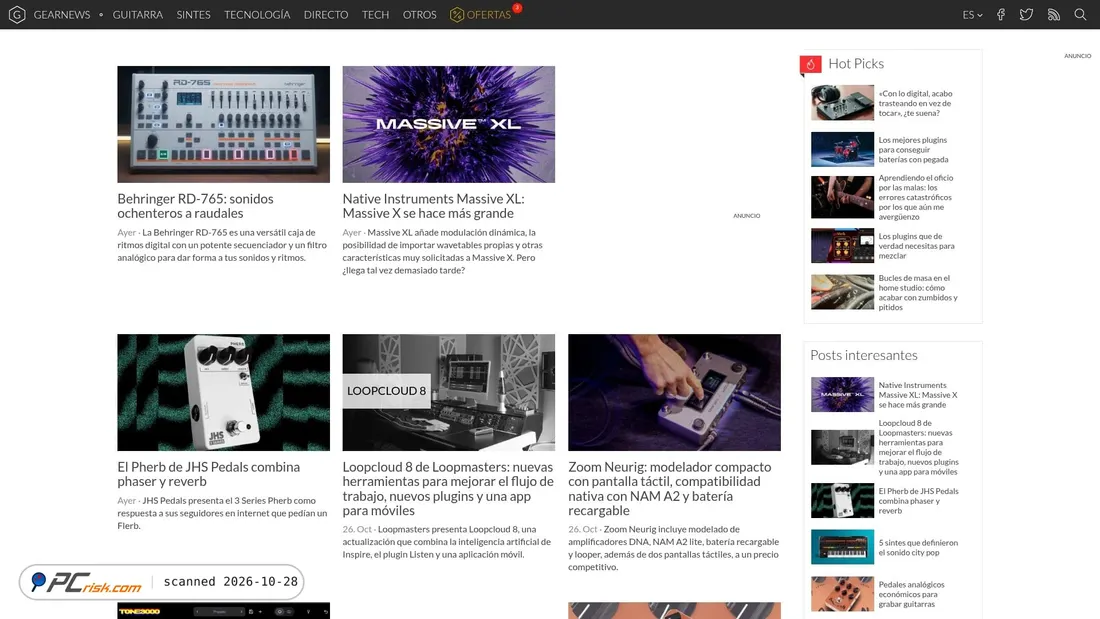The height and width of the screenshot is (619, 1100).
Task: Click the Loopcloud 8 studio image
Action: pyautogui.click(x=448, y=392)
